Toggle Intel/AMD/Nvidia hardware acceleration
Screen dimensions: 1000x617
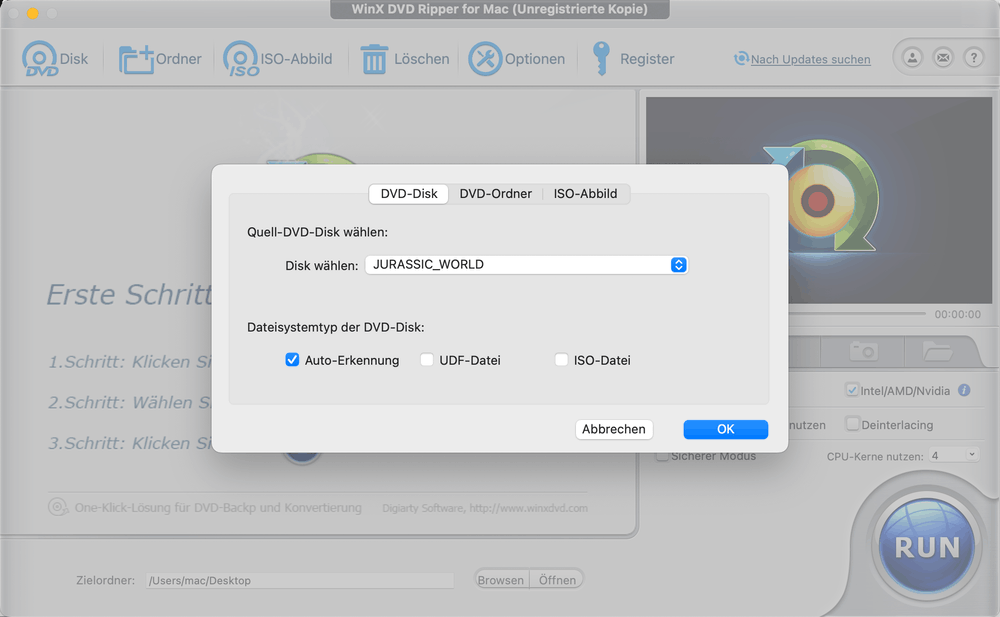point(852,390)
